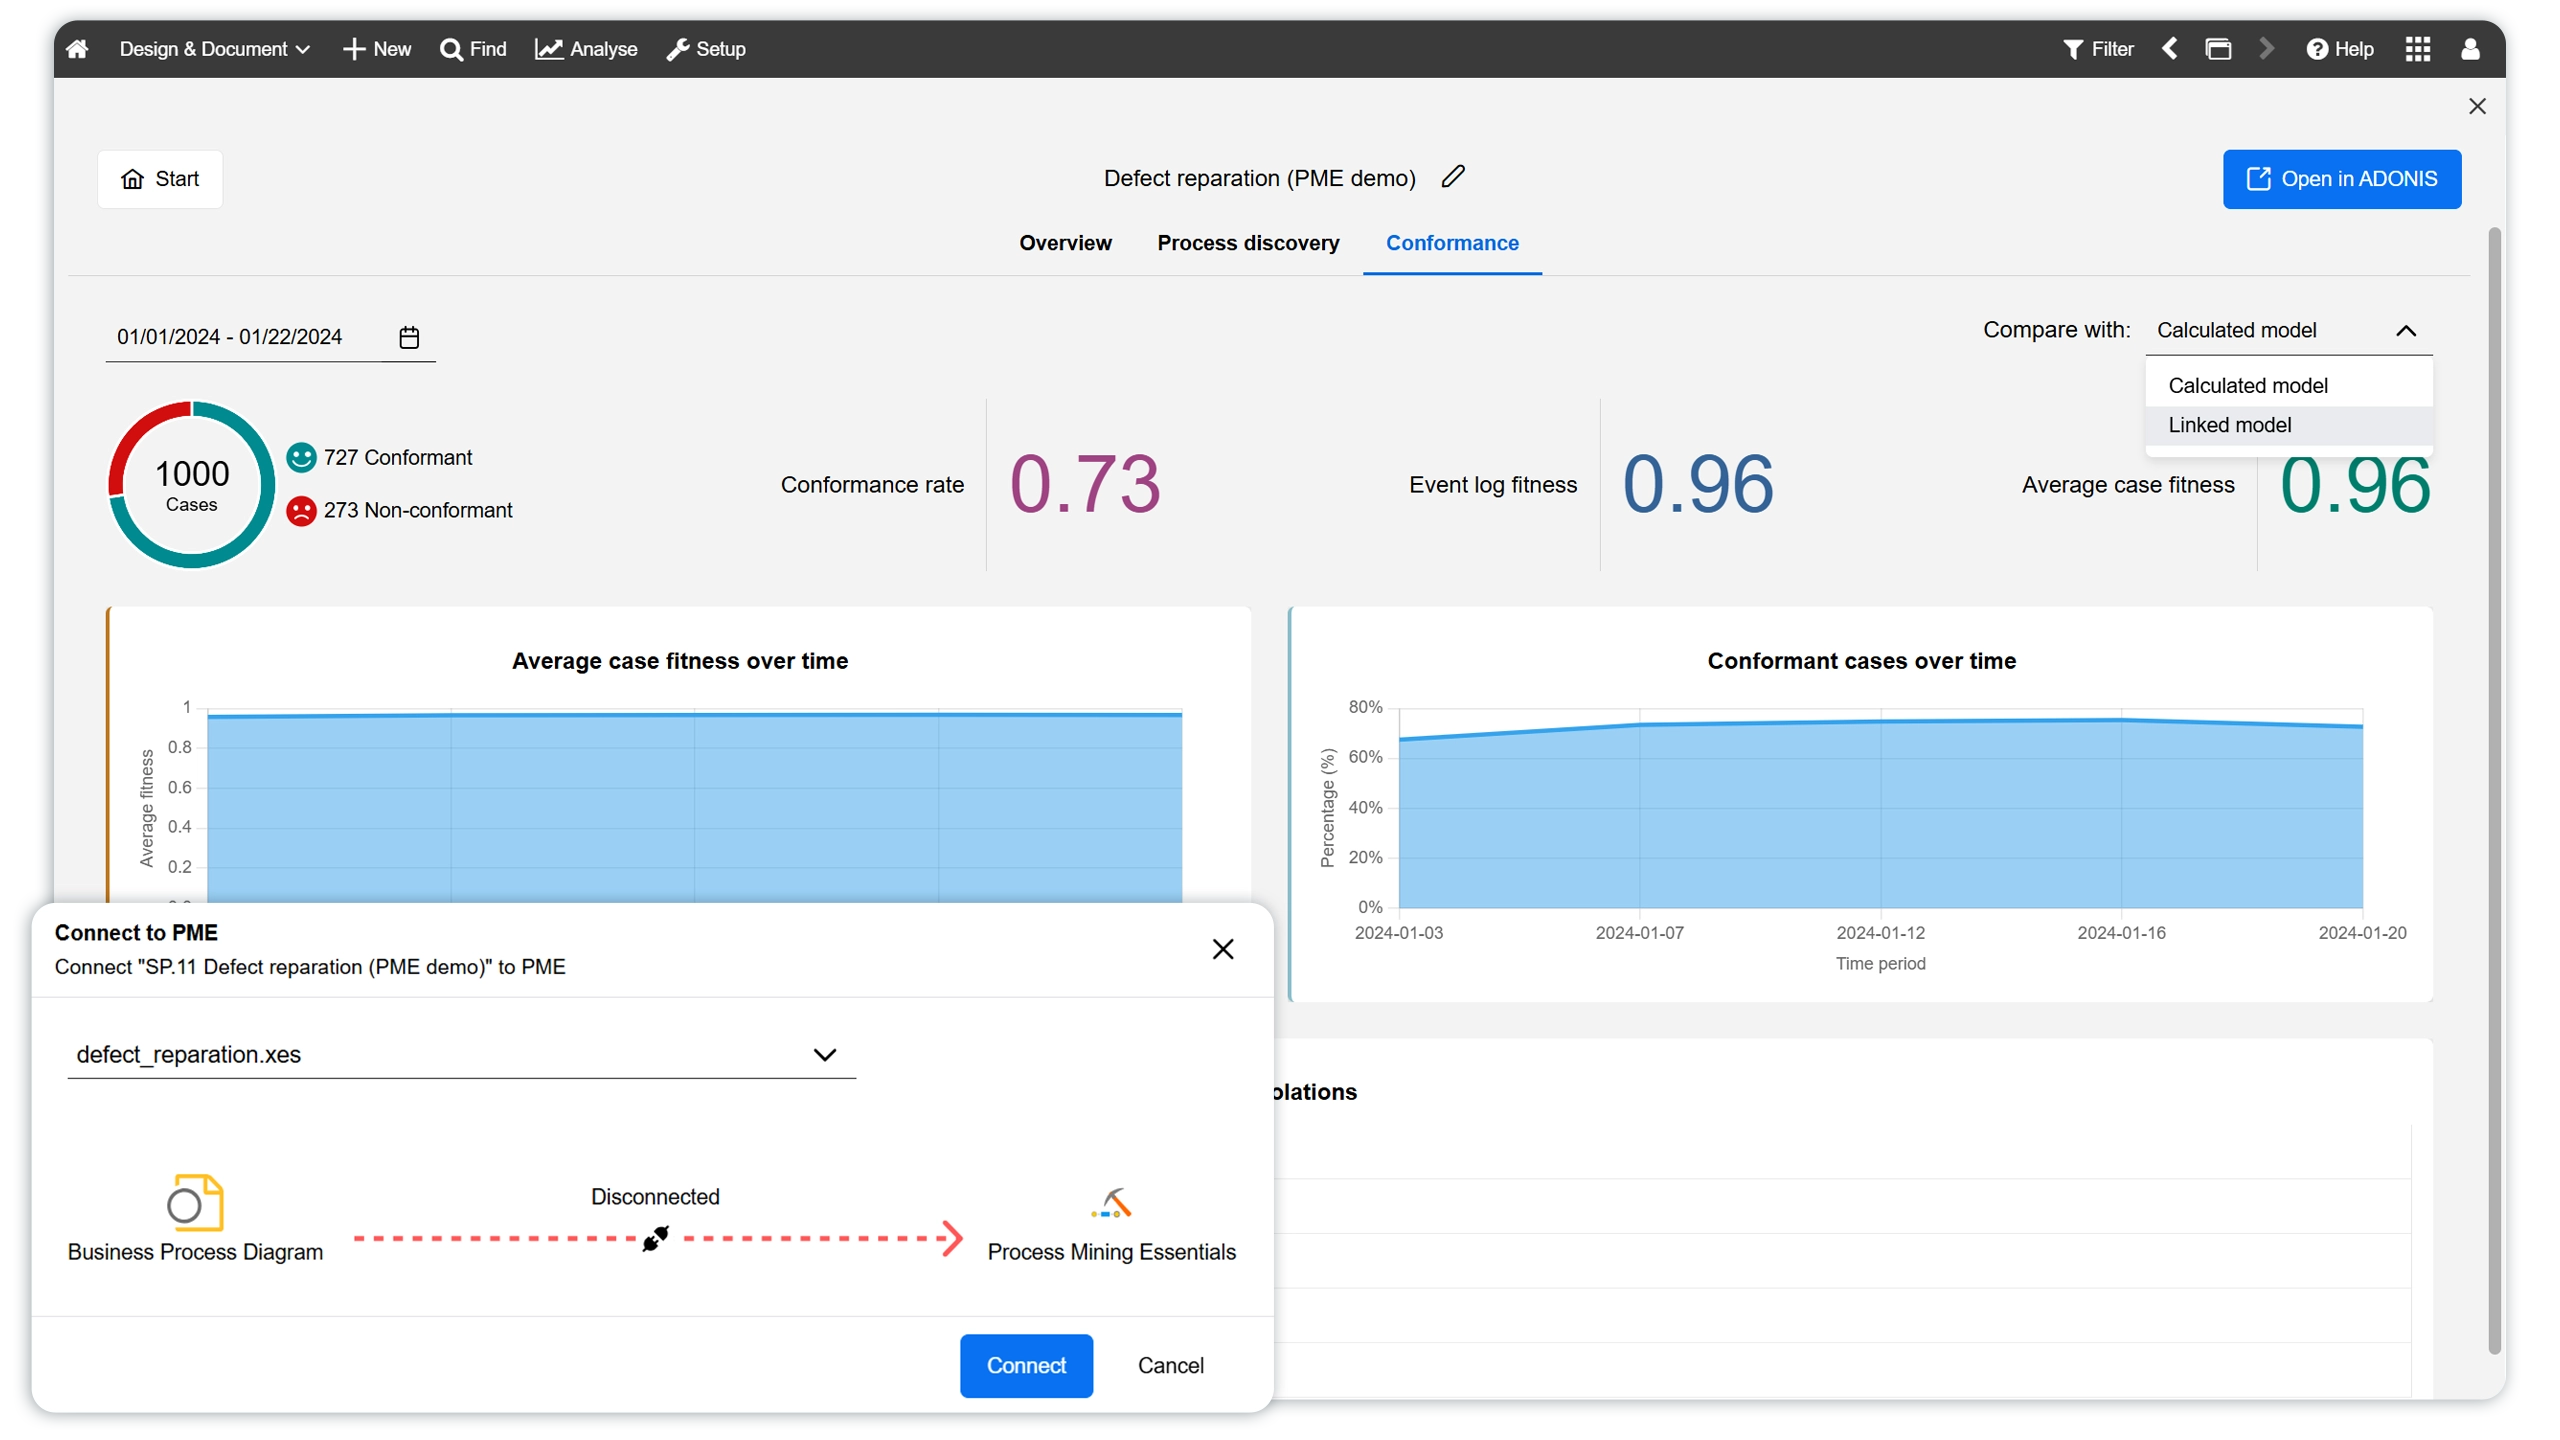Open the calendar date picker icon

pos(409,337)
